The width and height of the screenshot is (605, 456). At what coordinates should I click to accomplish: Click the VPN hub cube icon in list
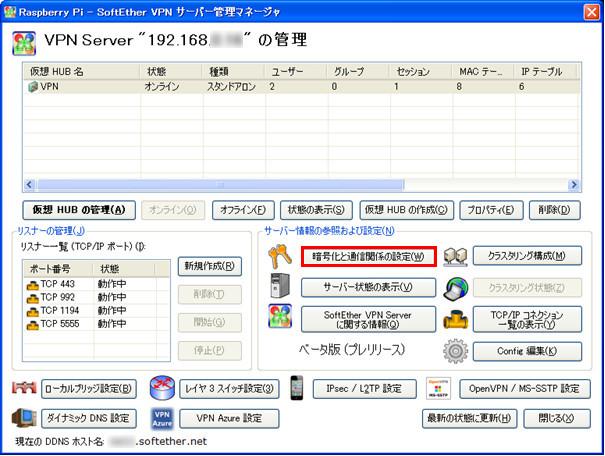click(33, 87)
